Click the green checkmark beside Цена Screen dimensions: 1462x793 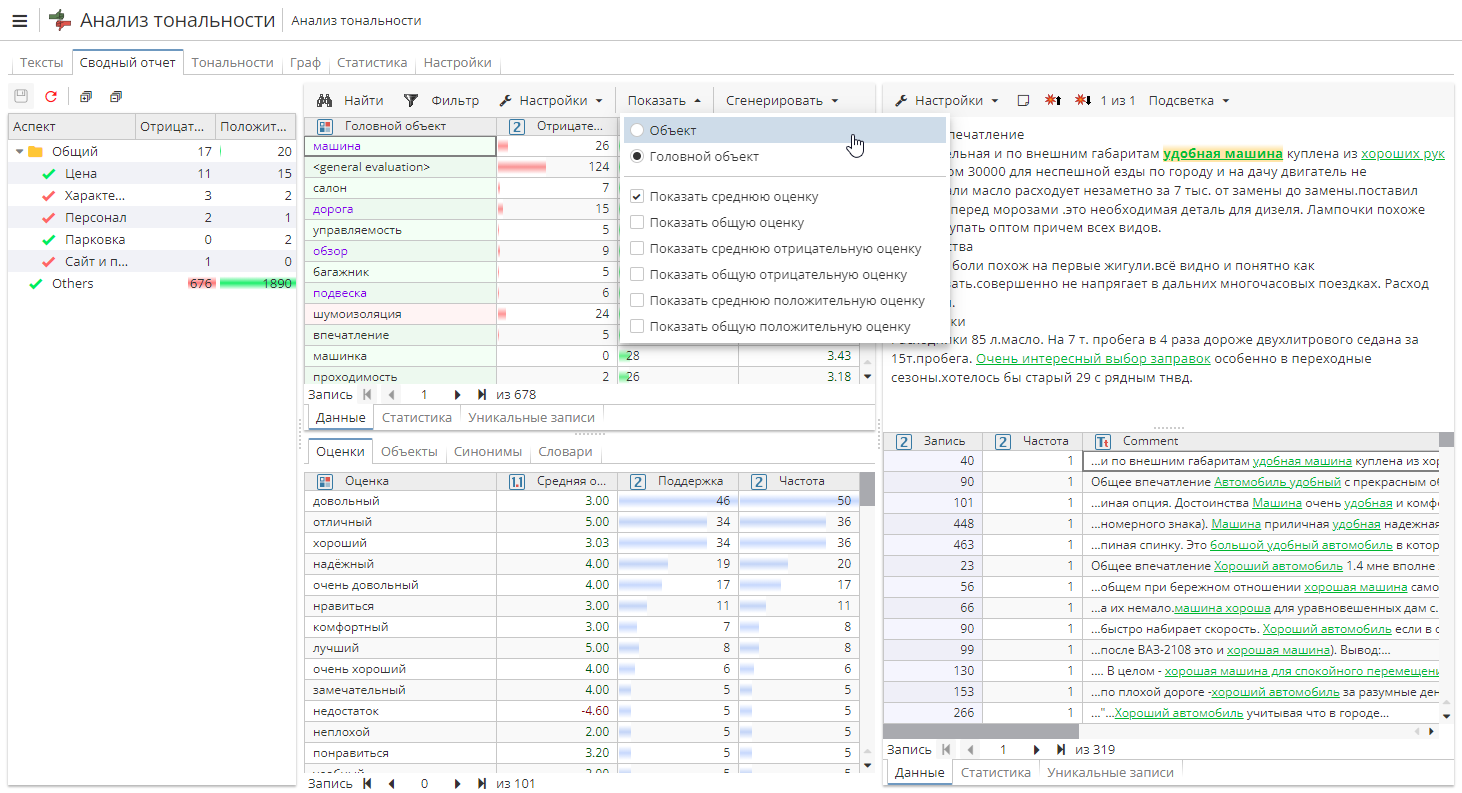pos(48,174)
